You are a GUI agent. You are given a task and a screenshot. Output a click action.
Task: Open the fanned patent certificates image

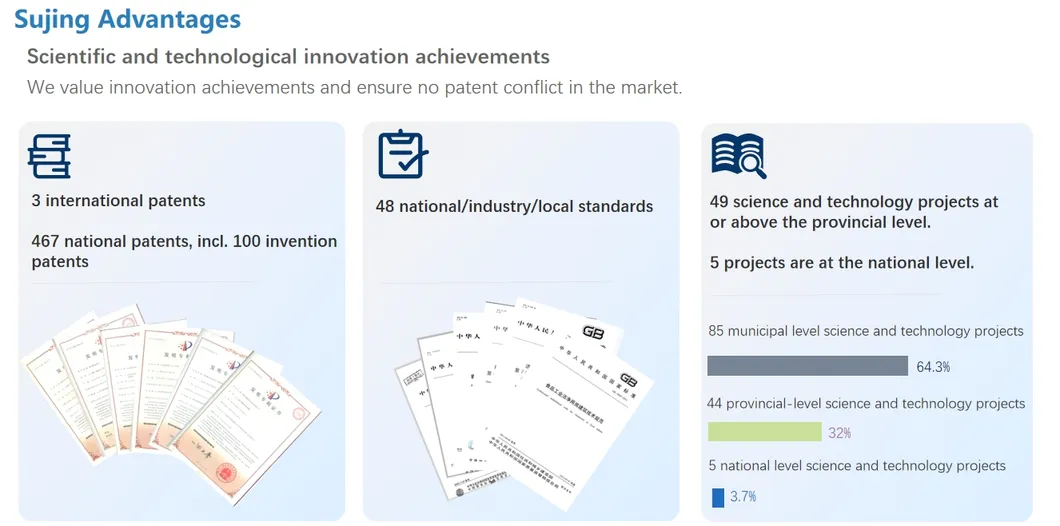tap(172, 395)
